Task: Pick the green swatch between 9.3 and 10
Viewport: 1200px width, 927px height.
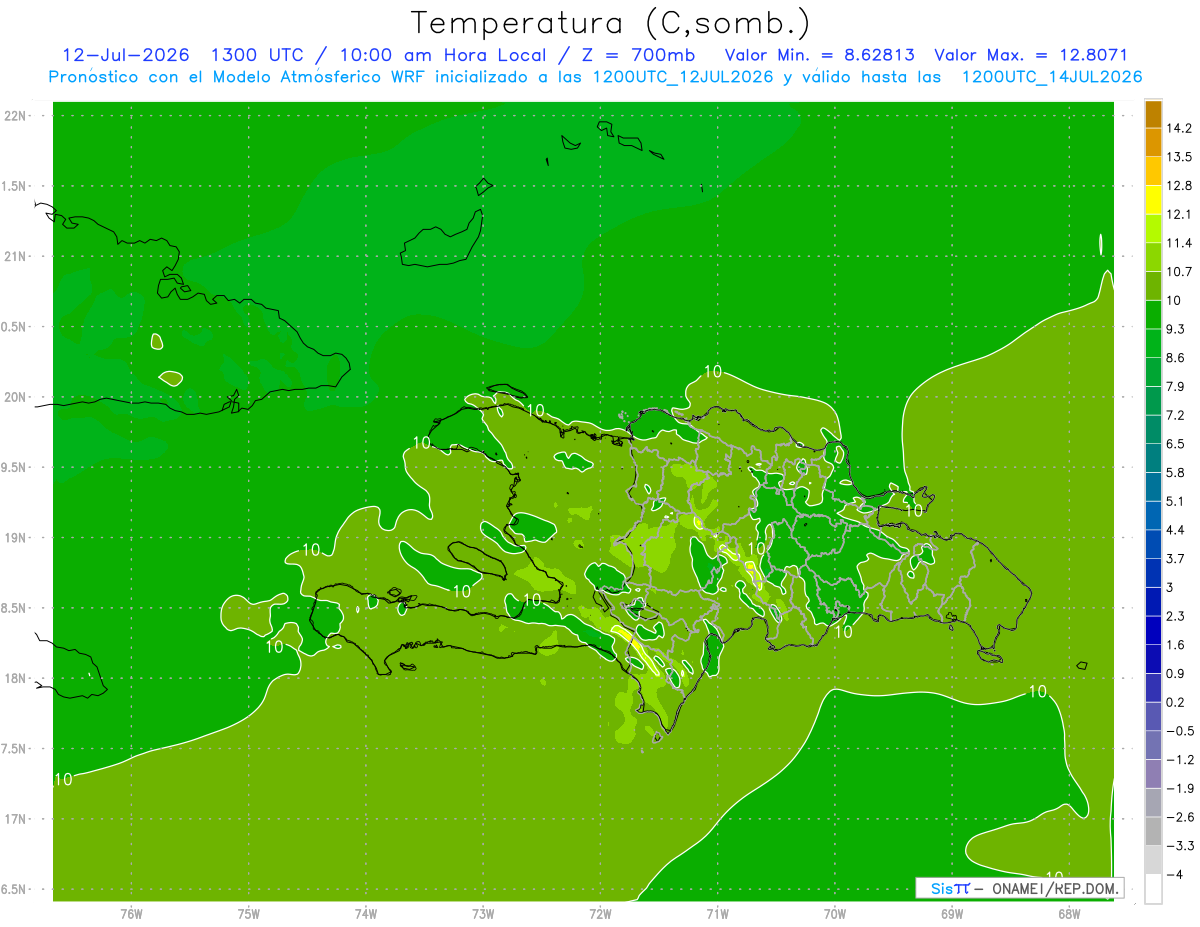Action: point(1153,315)
